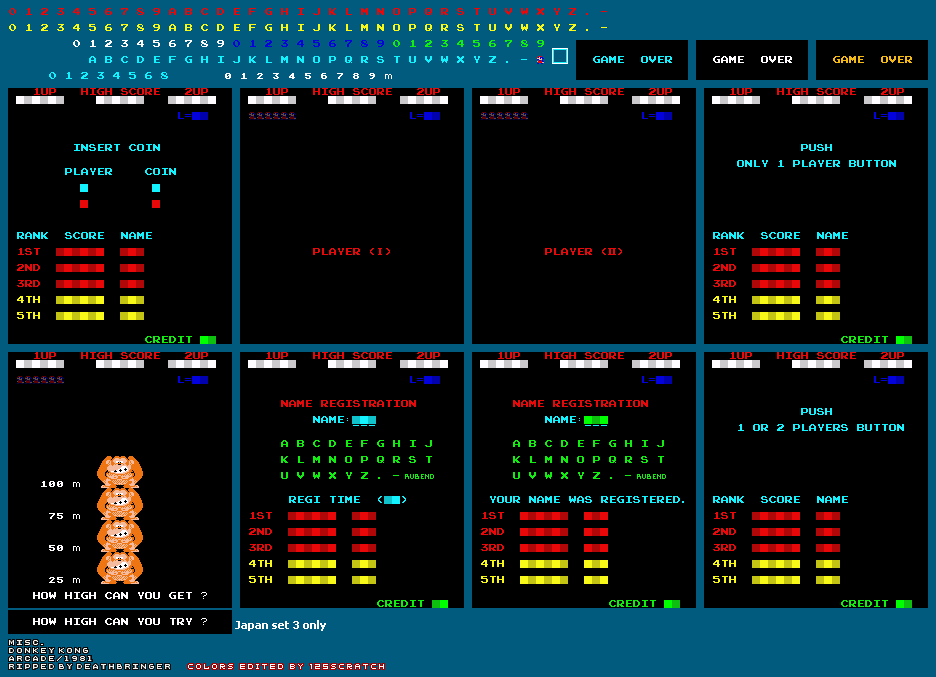Click letter A in REGI TIME panel alphabet
The image size is (936, 677).
point(284,444)
